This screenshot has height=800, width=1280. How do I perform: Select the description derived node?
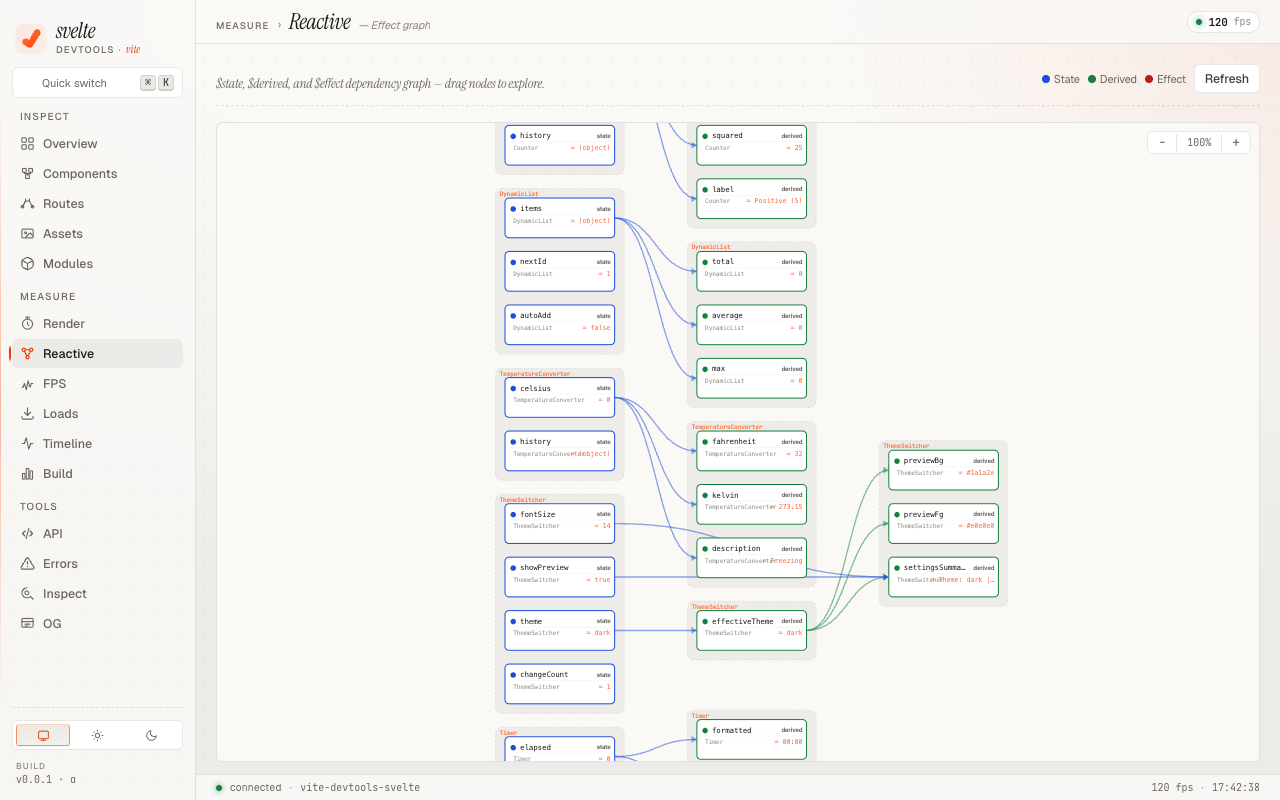tap(752, 558)
